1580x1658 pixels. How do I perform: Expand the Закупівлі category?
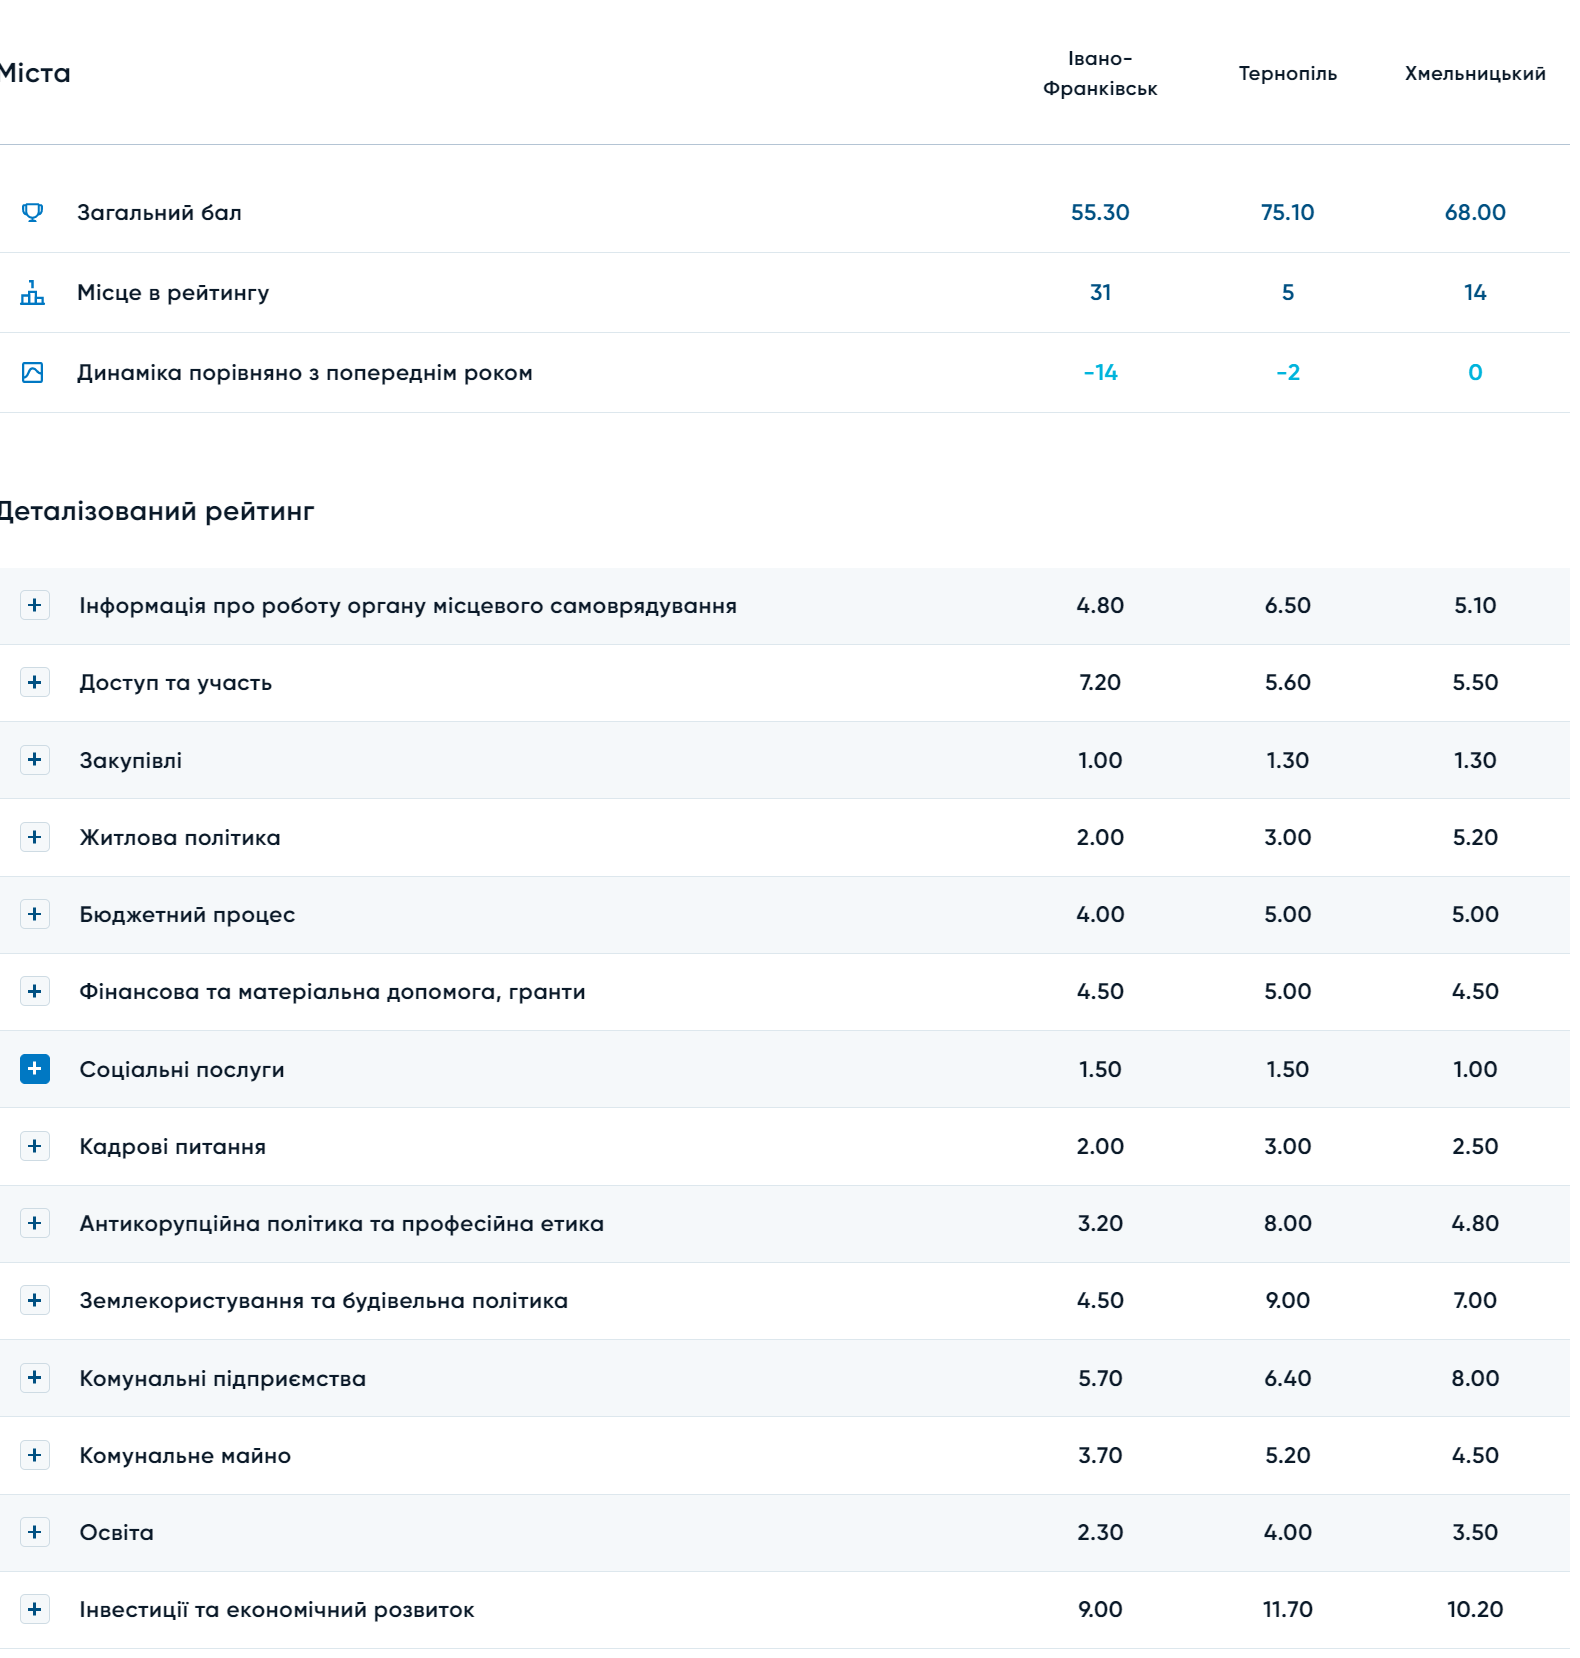35,759
